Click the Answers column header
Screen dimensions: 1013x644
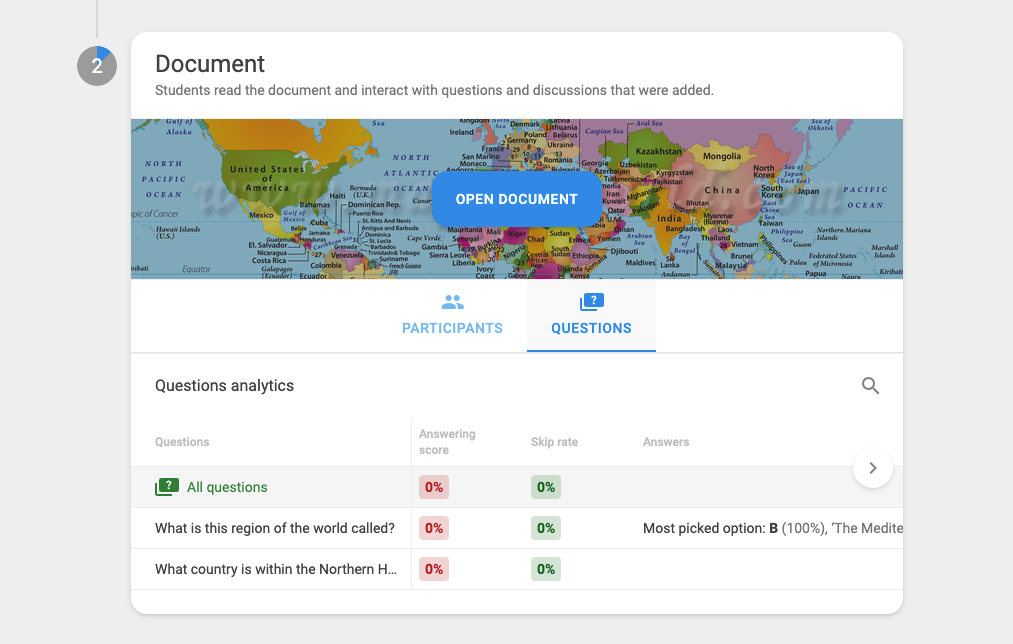pos(666,442)
